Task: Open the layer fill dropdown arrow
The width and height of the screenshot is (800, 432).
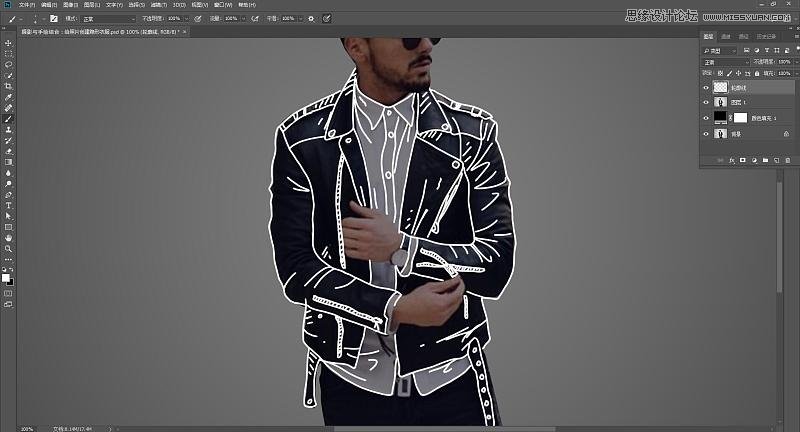Action: tap(796, 73)
